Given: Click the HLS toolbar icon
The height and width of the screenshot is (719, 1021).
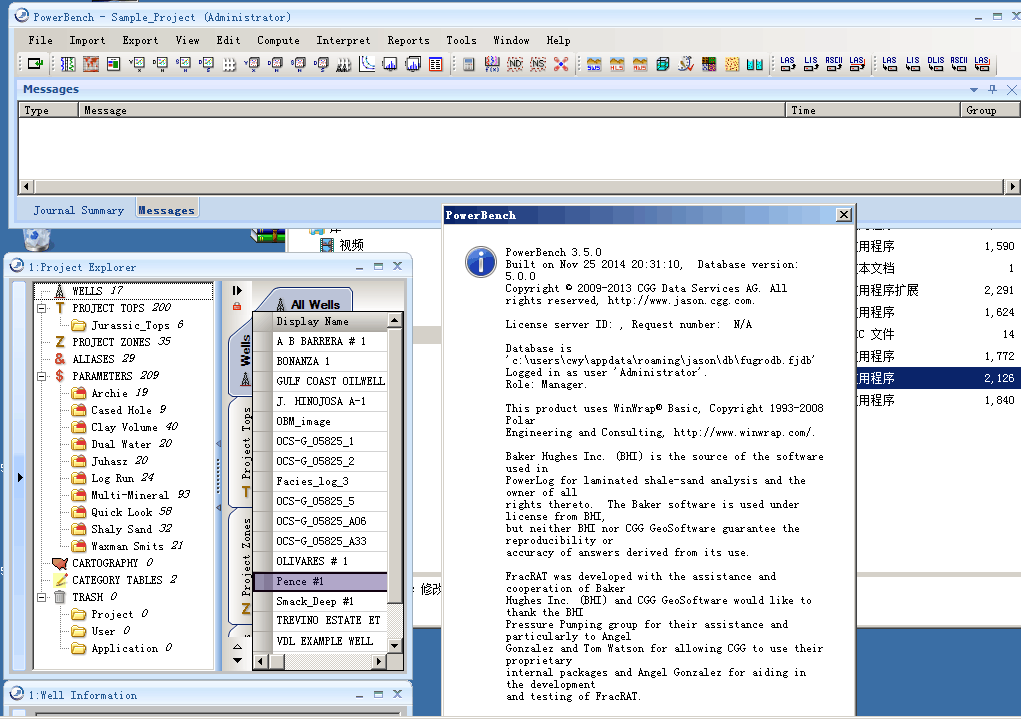Looking at the screenshot, I should (617, 64).
